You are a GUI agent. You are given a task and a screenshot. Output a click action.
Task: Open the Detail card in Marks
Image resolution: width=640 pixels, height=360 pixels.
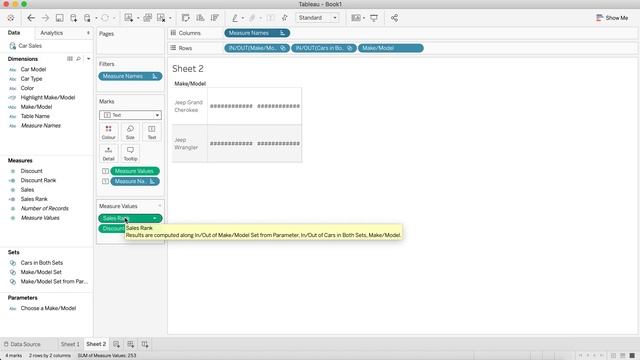click(109, 153)
